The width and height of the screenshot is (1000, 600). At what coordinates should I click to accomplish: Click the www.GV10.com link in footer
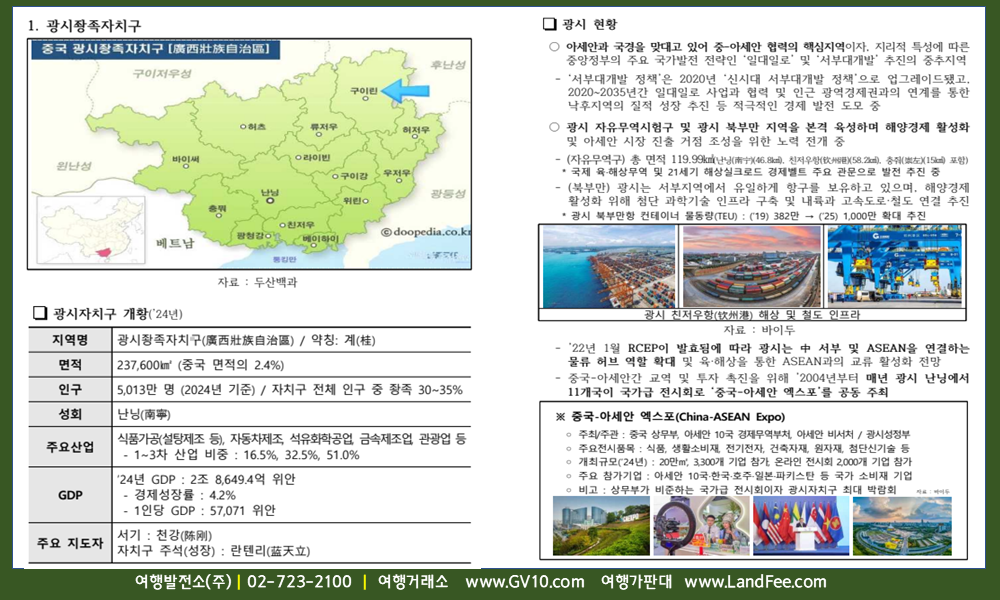point(525,582)
